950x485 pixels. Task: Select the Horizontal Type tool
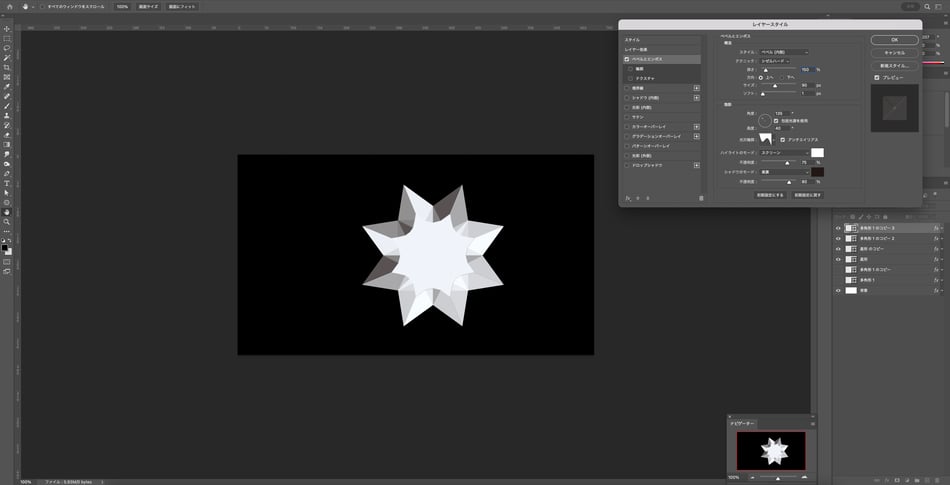[7, 183]
